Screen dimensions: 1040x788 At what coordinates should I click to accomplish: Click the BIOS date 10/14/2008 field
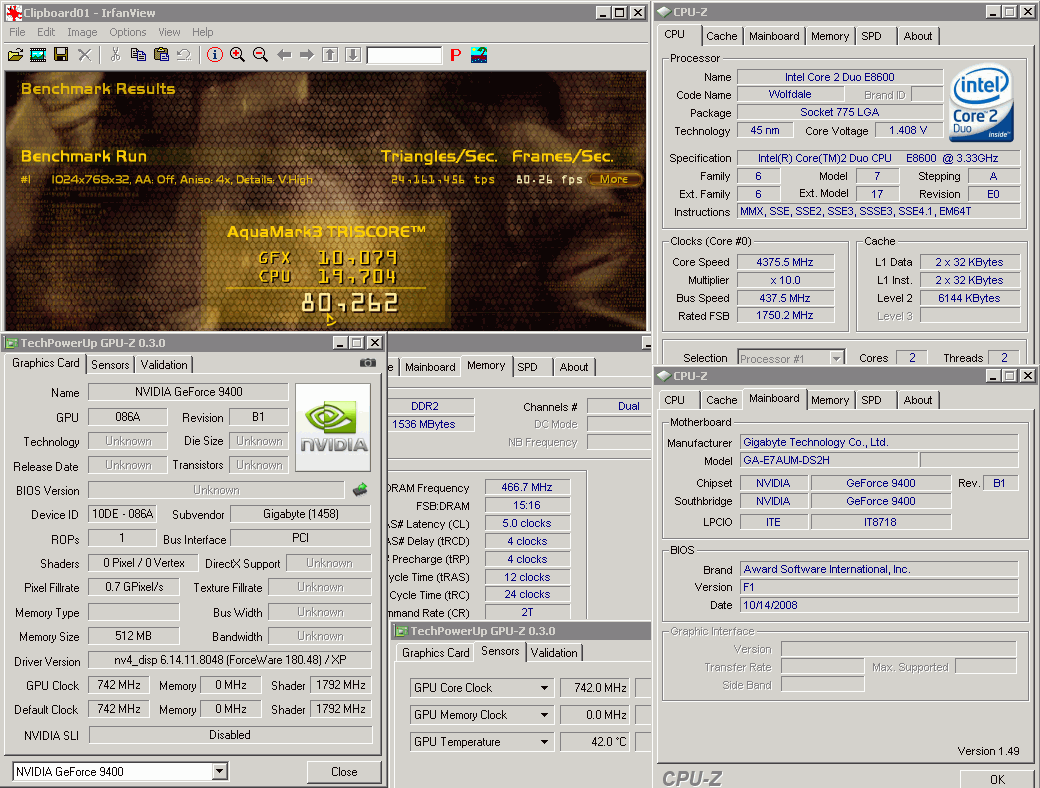(x=879, y=605)
